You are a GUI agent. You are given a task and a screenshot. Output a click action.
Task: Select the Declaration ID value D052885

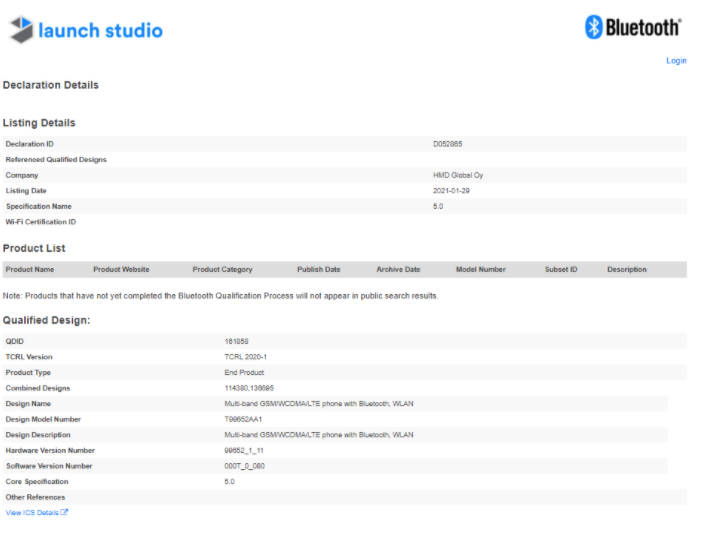(x=447, y=144)
